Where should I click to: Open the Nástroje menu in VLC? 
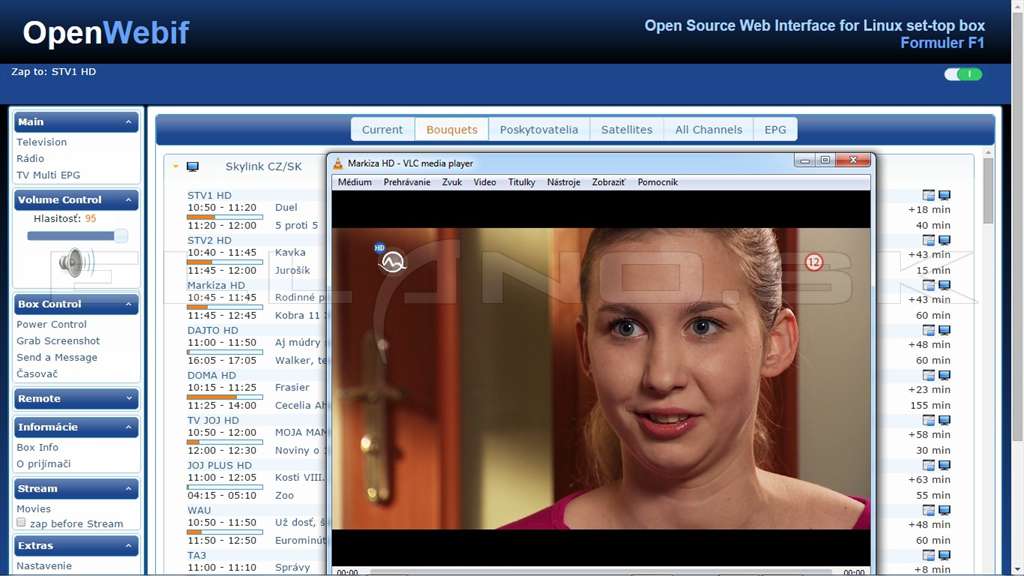[x=564, y=182]
